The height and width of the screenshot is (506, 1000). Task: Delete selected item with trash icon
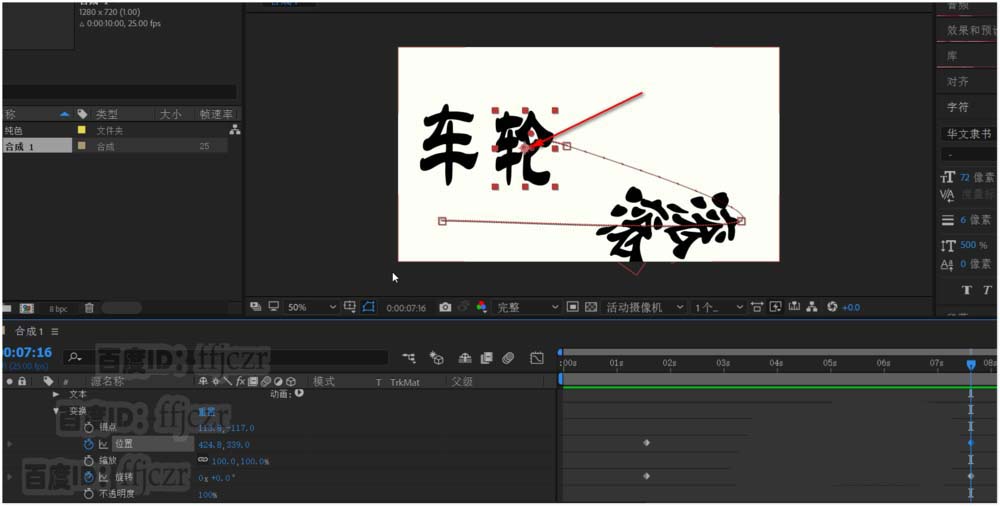click(89, 308)
